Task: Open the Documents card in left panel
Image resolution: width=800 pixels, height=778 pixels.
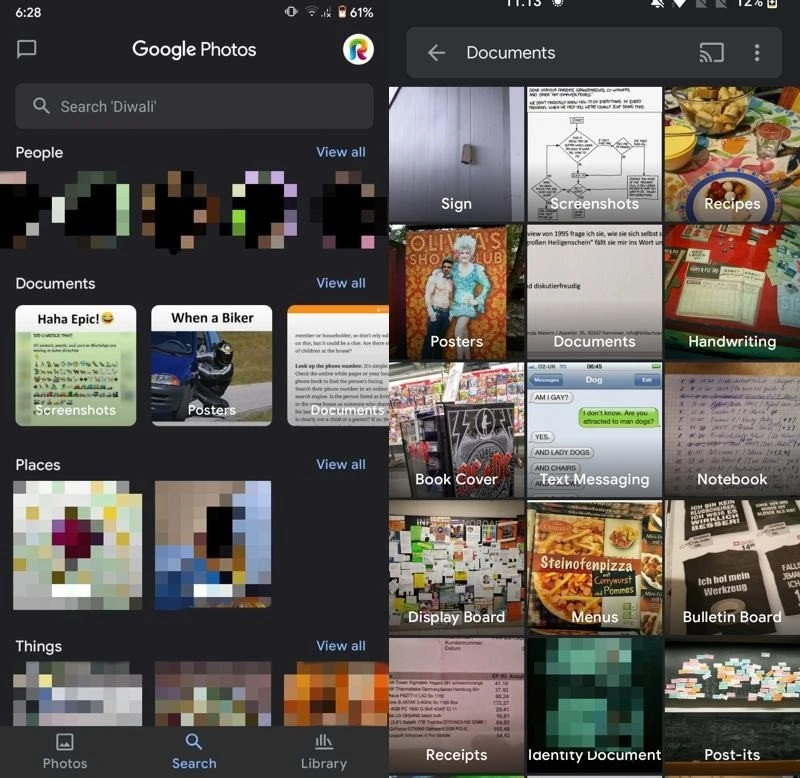Action: click(338, 365)
